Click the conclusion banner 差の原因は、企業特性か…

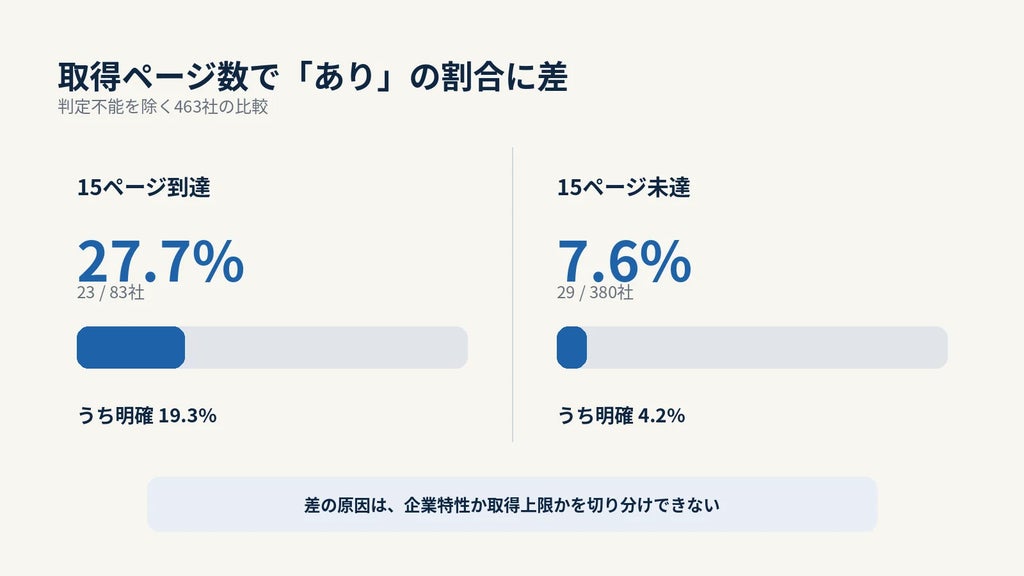pos(512,504)
